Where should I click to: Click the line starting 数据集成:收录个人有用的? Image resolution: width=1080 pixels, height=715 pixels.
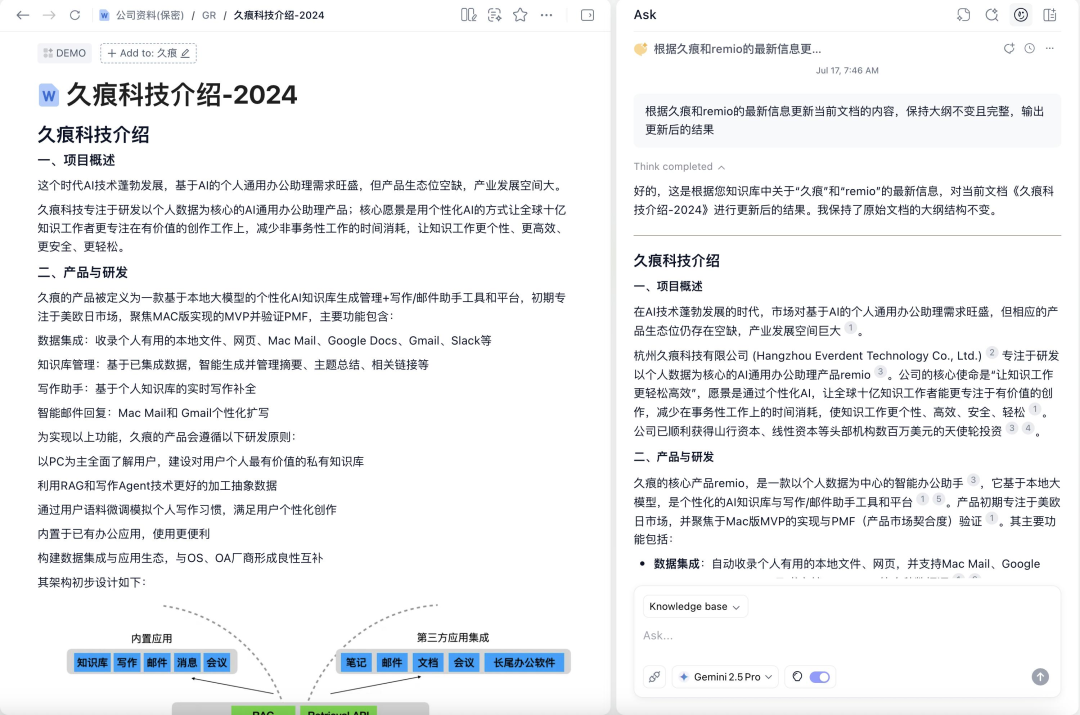pos(264,341)
